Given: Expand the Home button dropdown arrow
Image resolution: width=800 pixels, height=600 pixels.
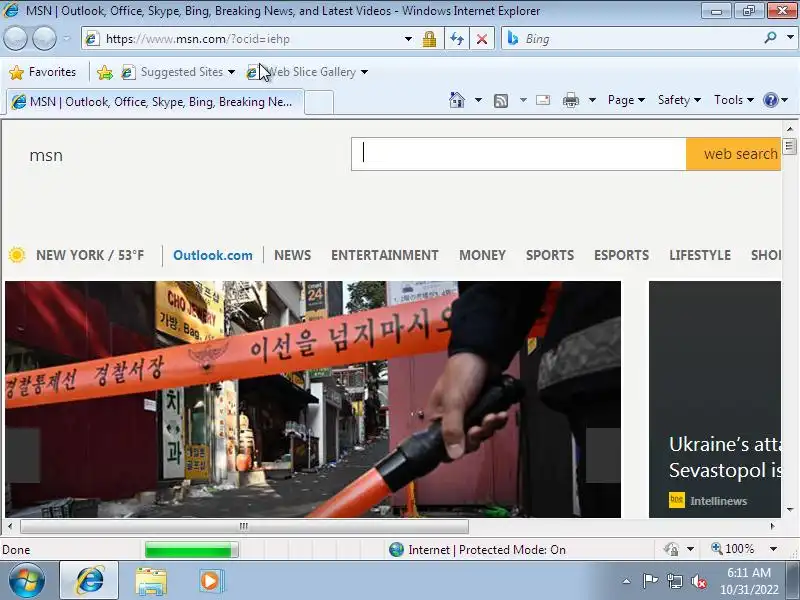Looking at the screenshot, I should 478,100.
